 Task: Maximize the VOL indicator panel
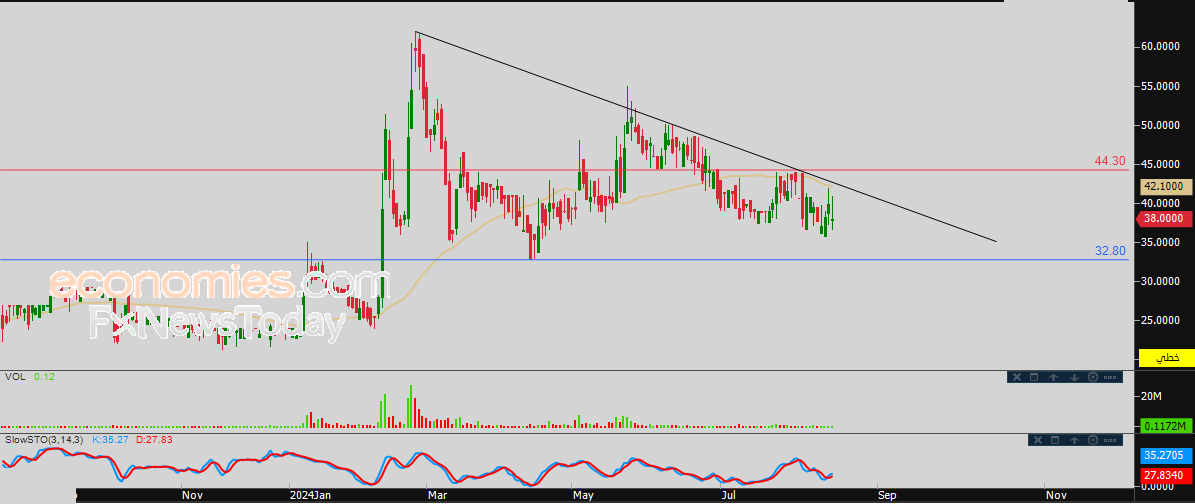click(x=1035, y=377)
